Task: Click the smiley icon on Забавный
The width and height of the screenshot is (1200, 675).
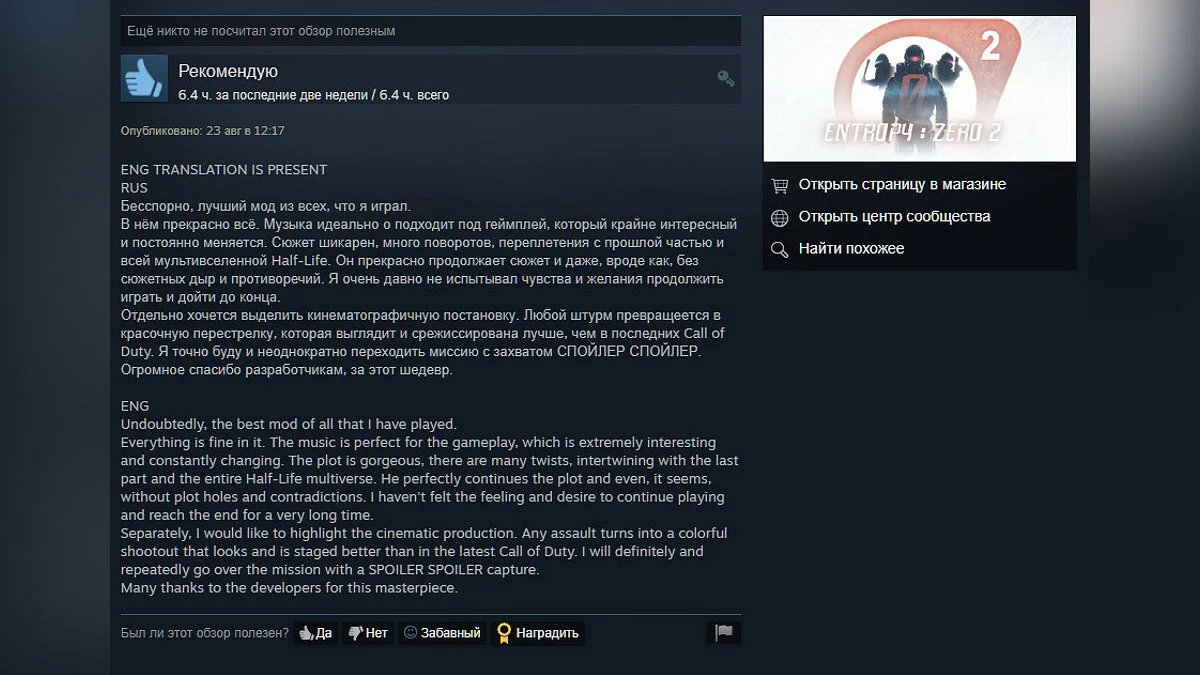Action: [410, 633]
